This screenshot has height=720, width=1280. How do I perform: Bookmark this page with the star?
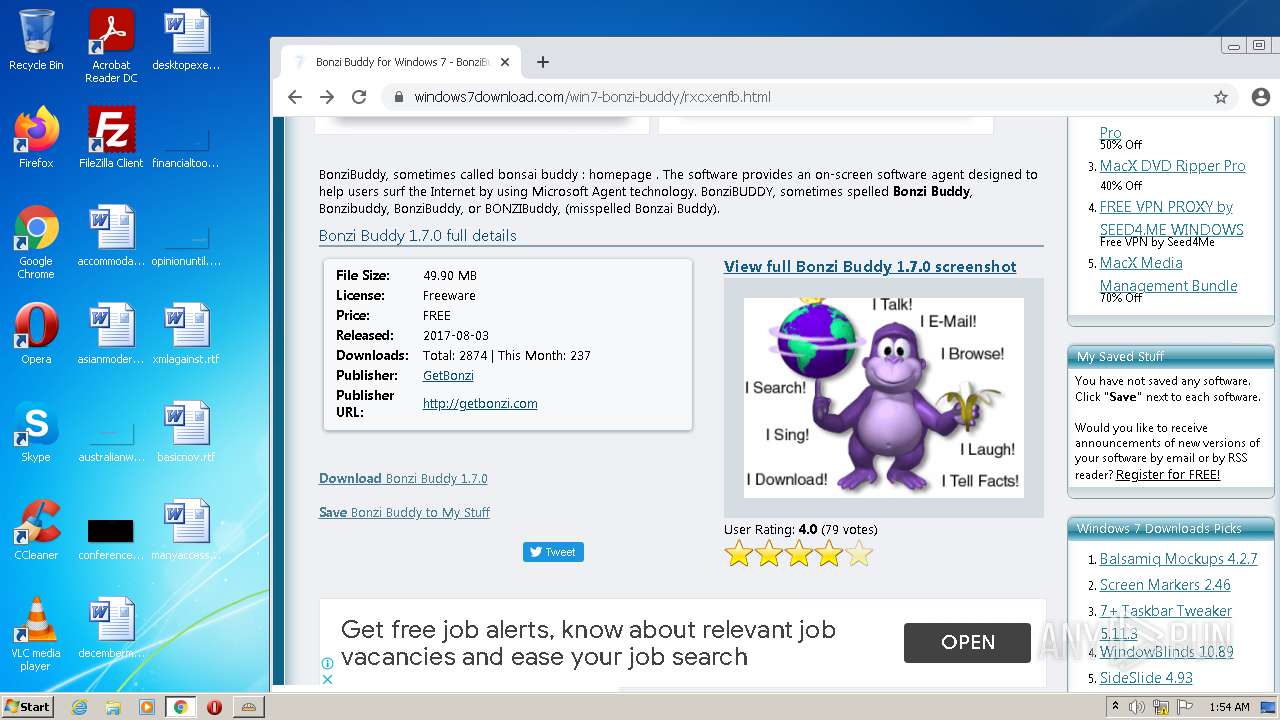(x=1221, y=97)
